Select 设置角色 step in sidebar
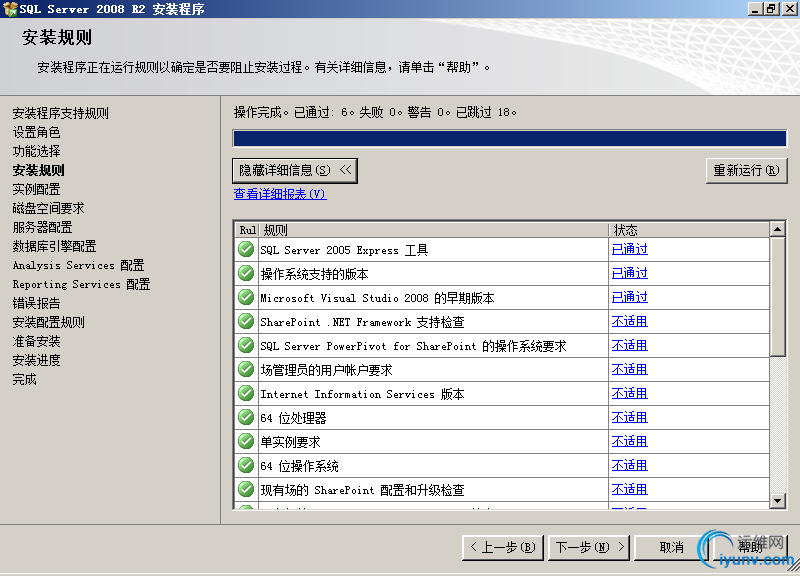Image resolution: width=800 pixels, height=576 pixels. [36, 132]
